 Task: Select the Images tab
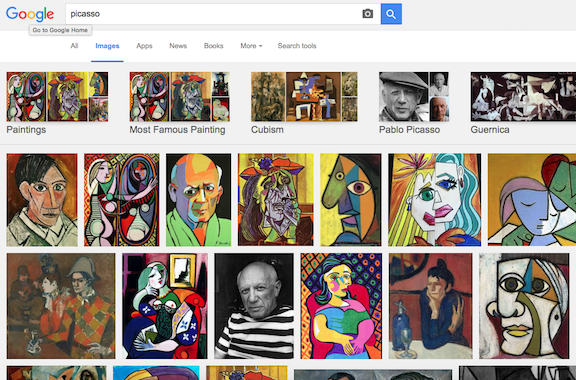(107, 46)
